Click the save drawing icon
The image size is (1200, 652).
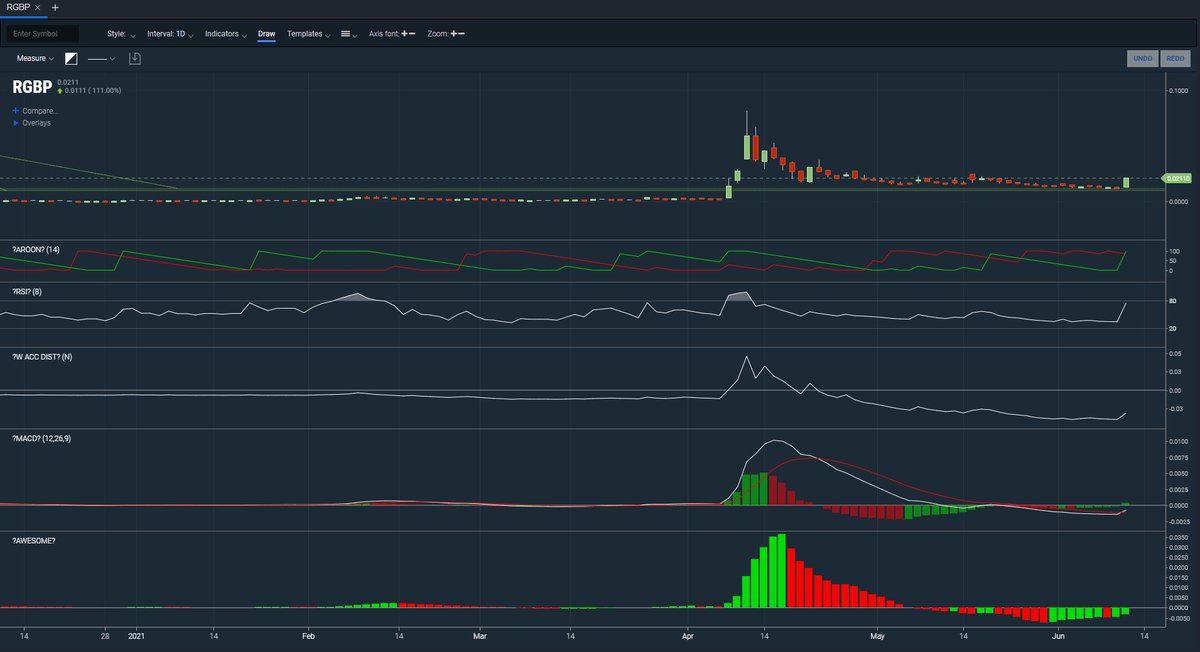pyautogui.click(x=135, y=59)
